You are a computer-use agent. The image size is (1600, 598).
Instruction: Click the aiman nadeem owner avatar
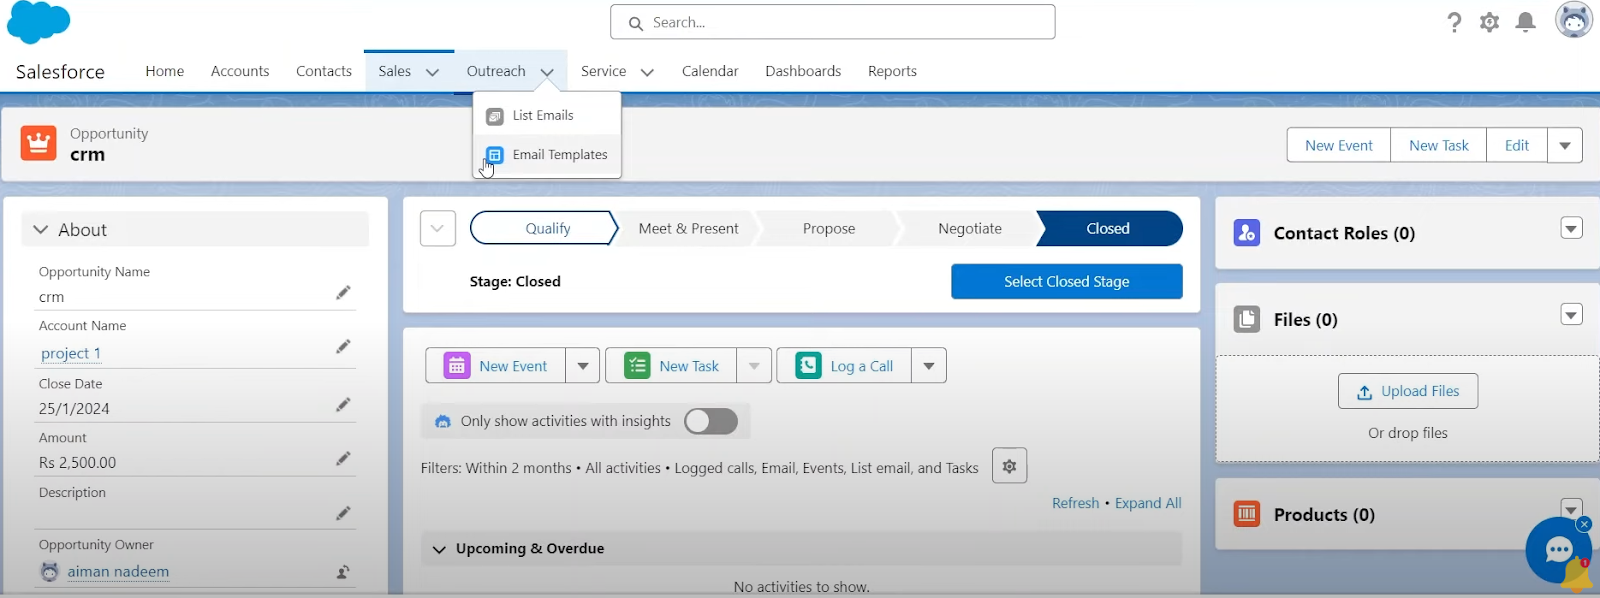[49, 572]
